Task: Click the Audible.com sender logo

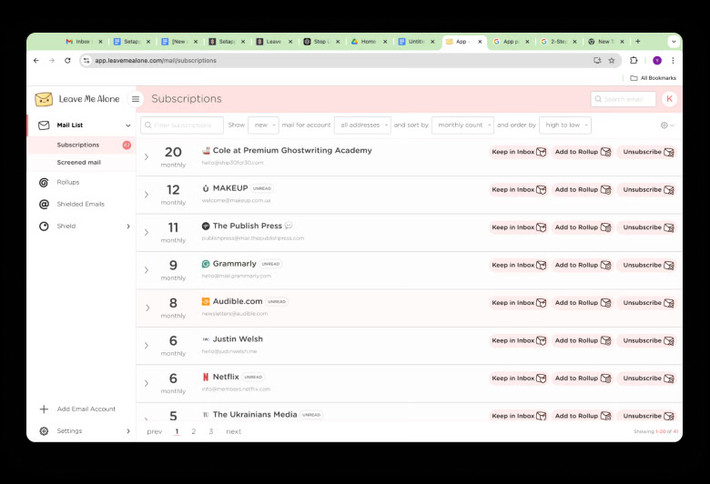Action: click(206, 301)
